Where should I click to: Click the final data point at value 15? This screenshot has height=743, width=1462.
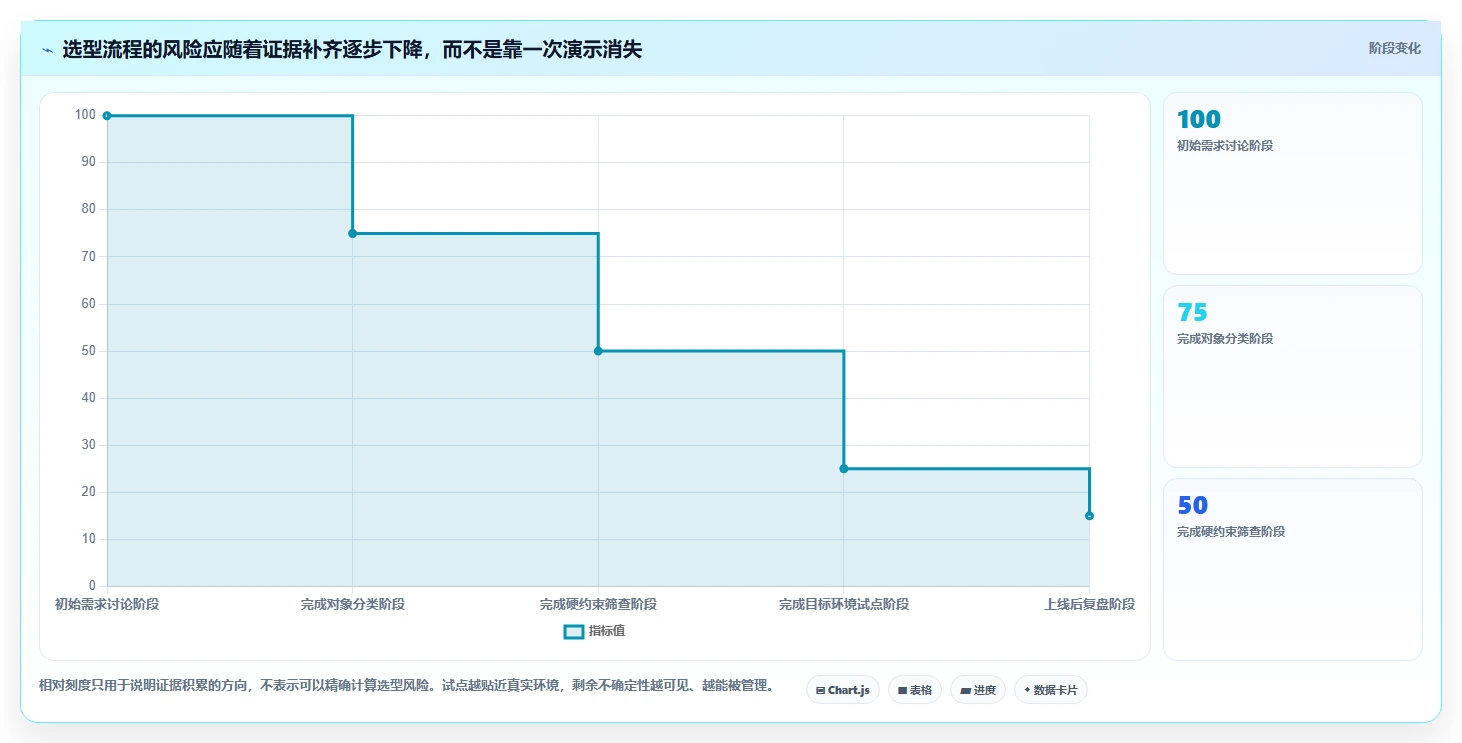pyautogui.click(x=1089, y=516)
